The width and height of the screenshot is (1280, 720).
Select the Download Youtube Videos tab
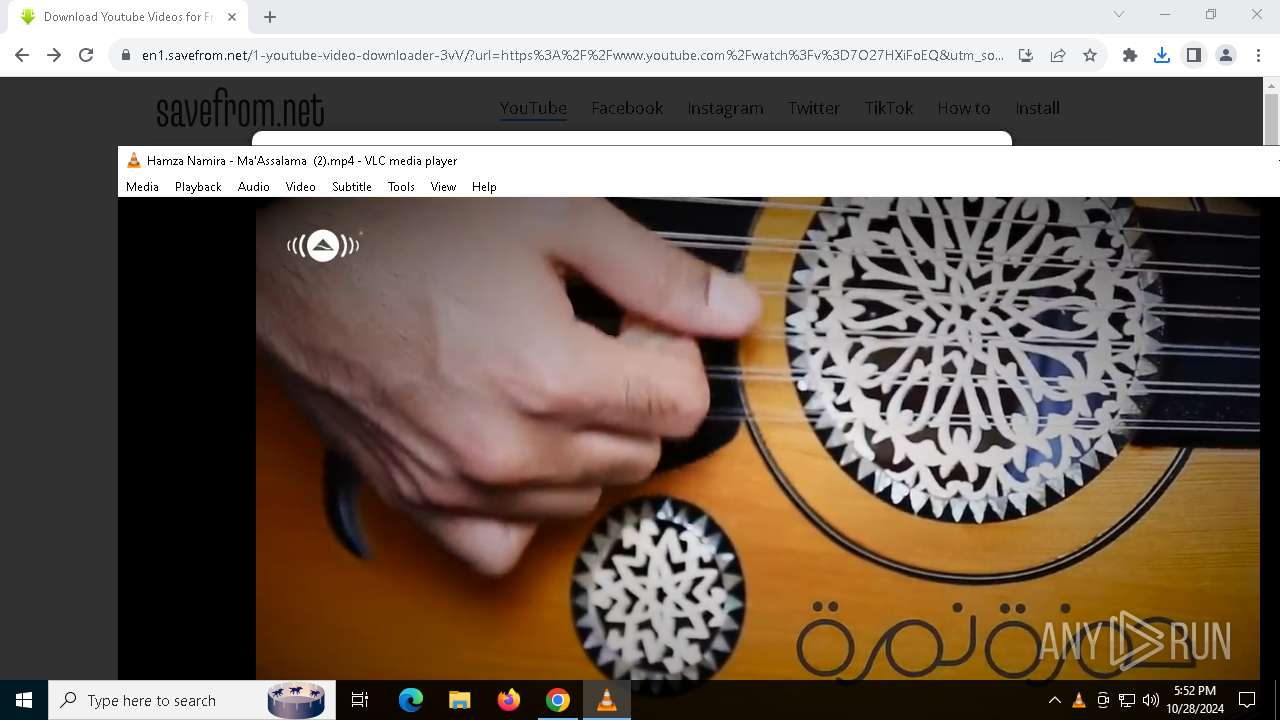coord(128,17)
